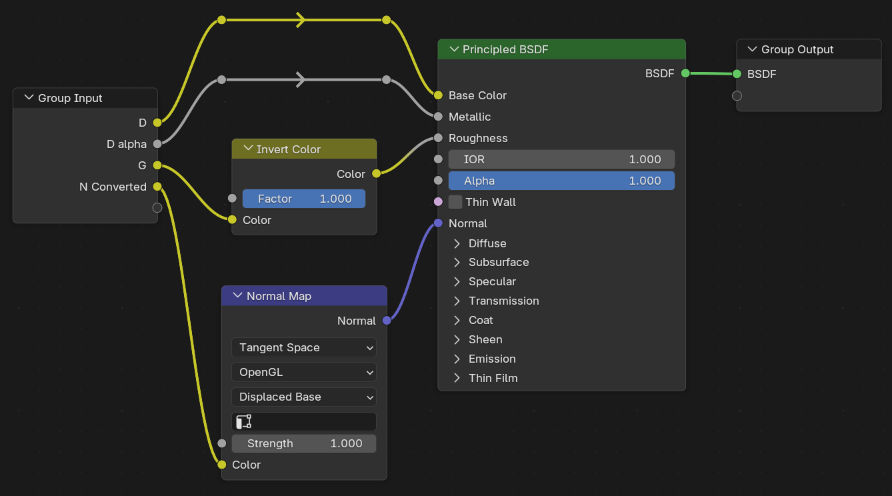
Task: Click the Invert Color Factor slider
Action: coord(304,199)
